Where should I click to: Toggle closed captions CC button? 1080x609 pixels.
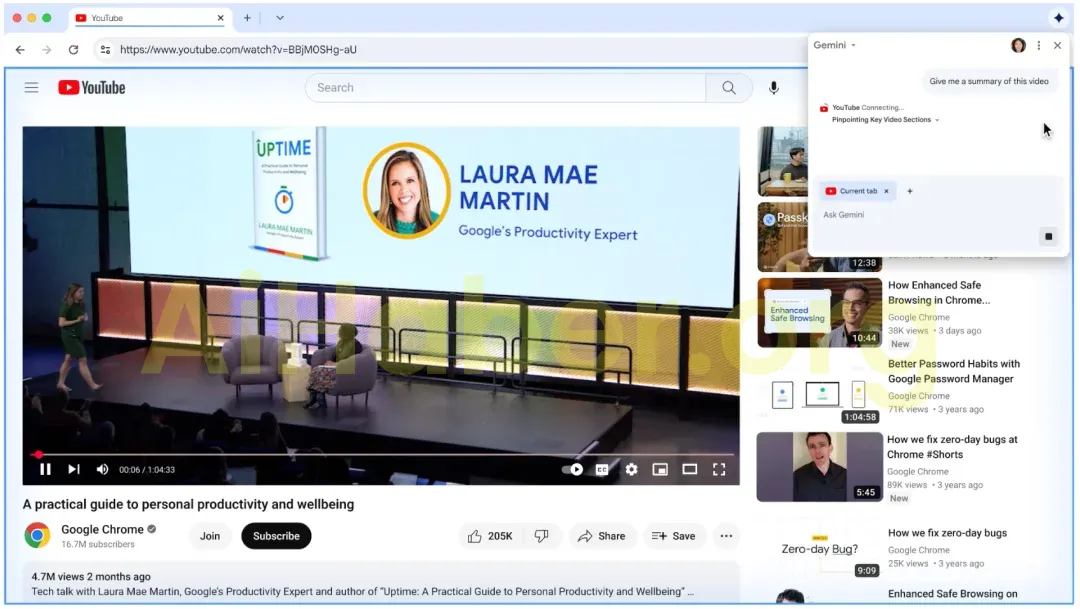pos(602,469)
